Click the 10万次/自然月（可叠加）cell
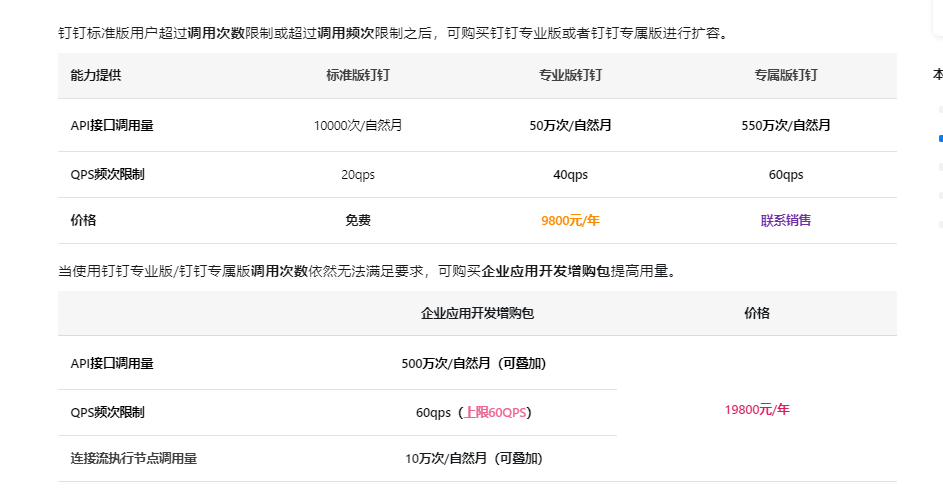 (474, 458)
